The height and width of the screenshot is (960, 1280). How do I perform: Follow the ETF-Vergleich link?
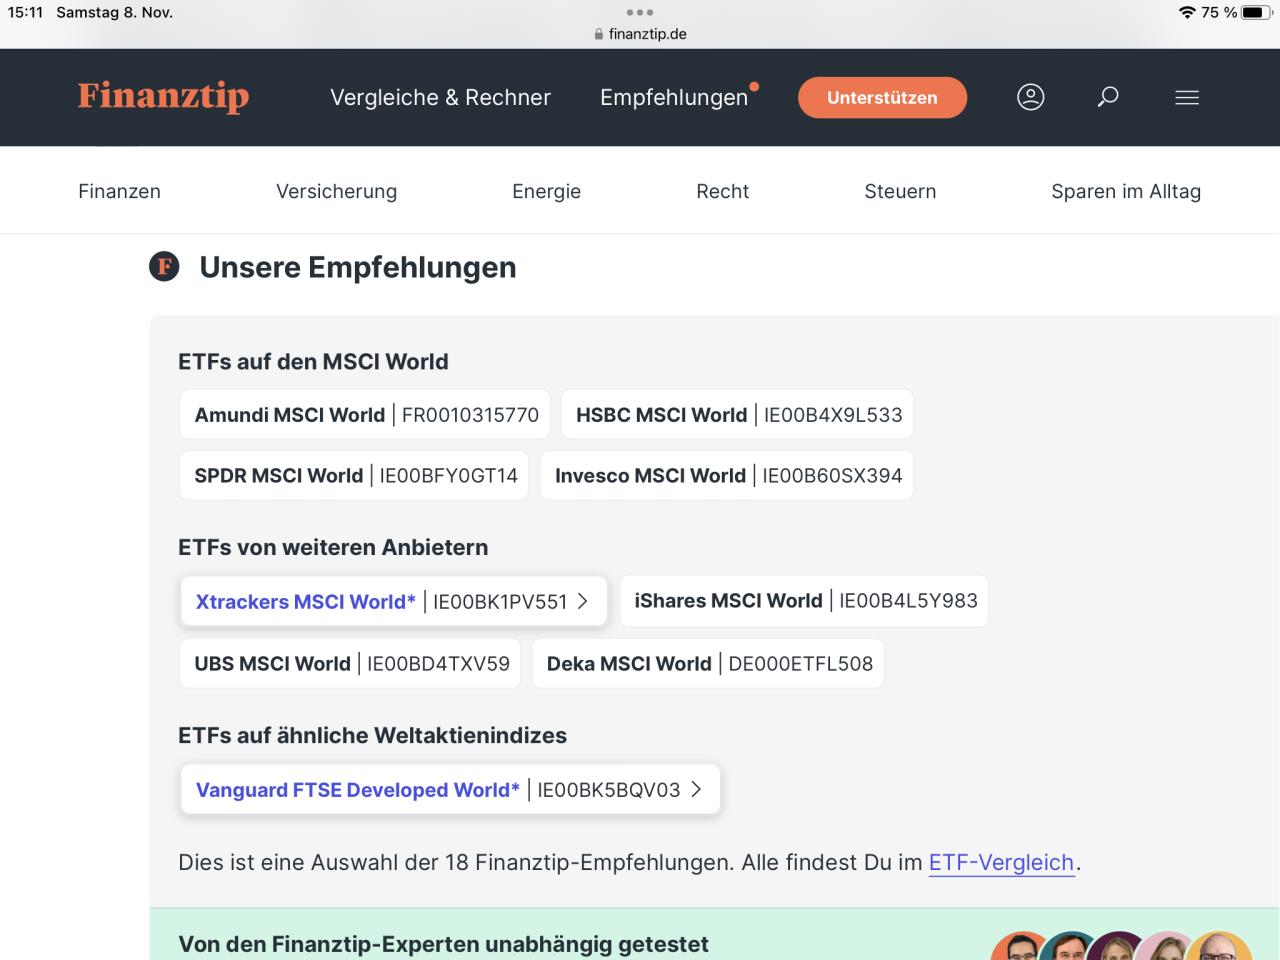(x=1001, y=862)
